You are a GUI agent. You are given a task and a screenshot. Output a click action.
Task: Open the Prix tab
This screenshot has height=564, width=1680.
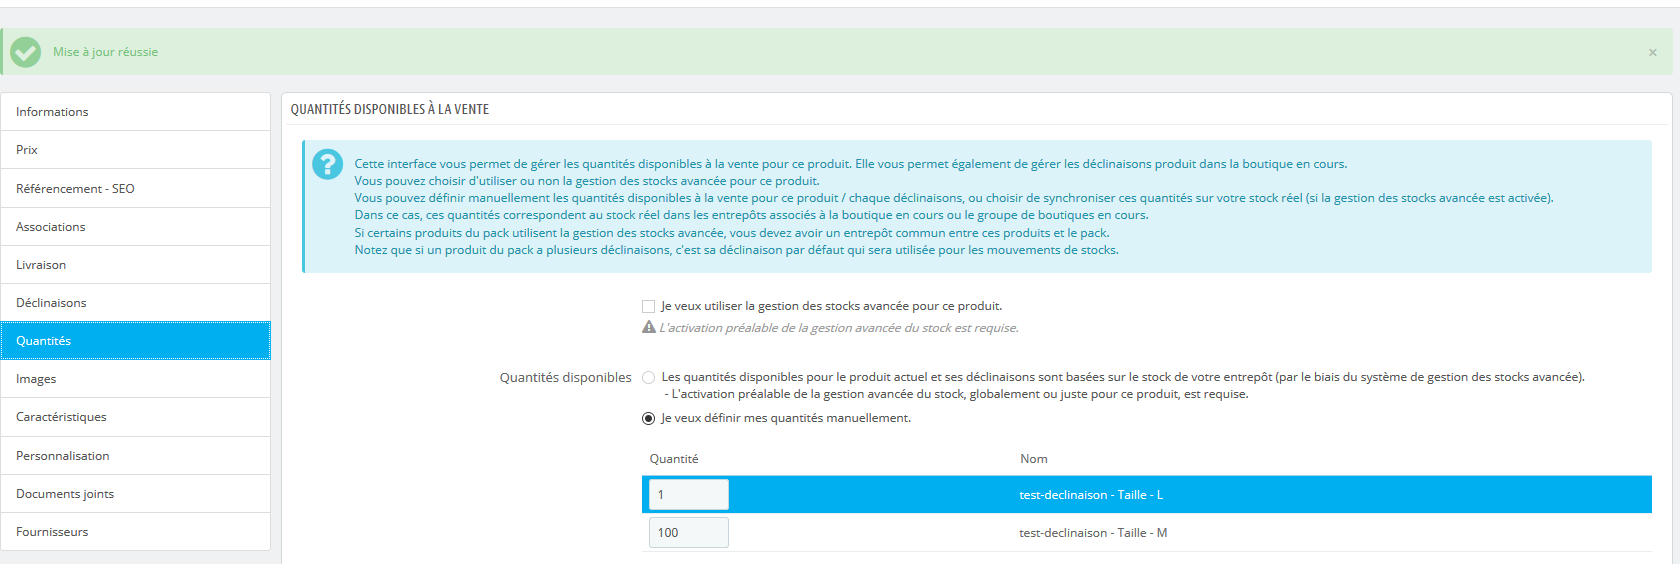(136, 150)
